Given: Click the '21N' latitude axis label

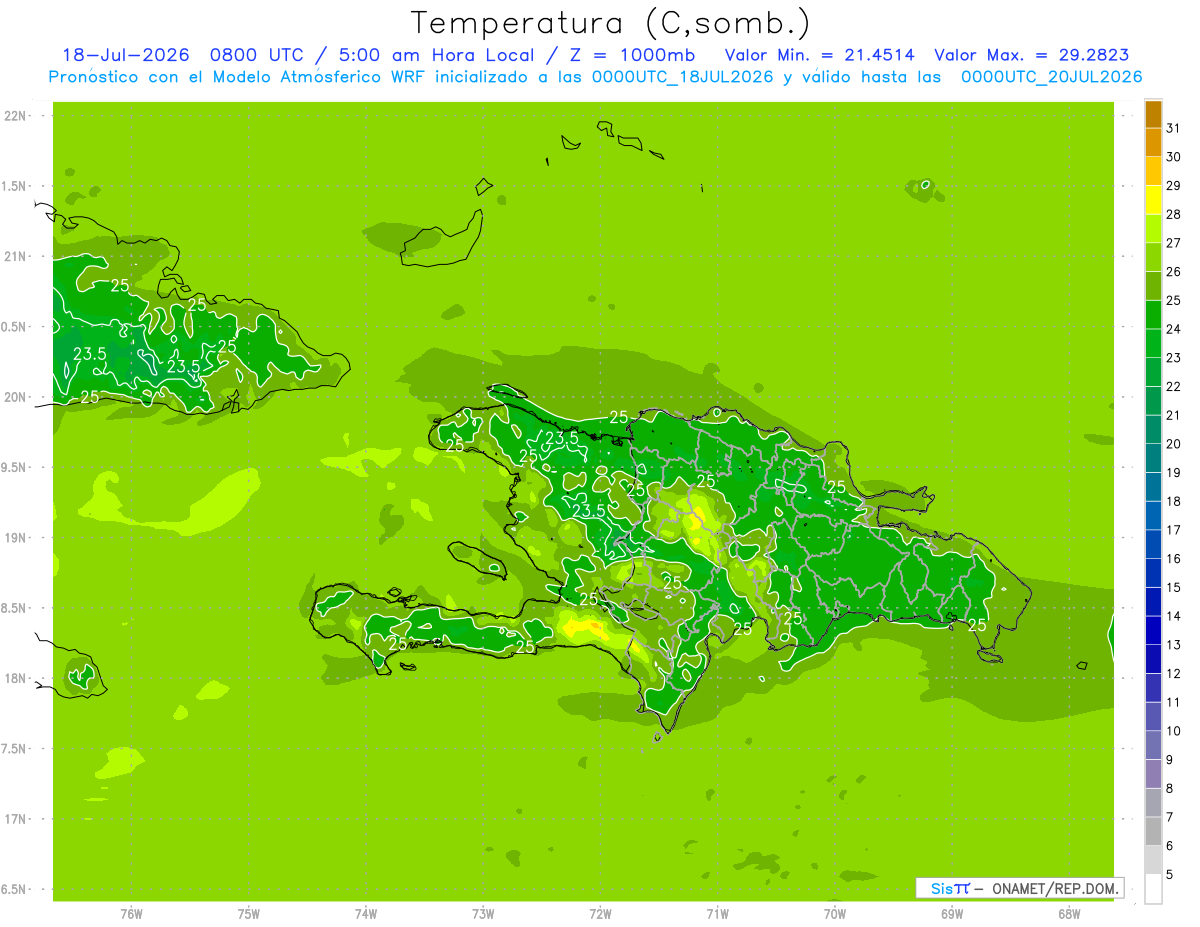Looking at the screenshot, I should pyautogui.click(x=15, y=256).
